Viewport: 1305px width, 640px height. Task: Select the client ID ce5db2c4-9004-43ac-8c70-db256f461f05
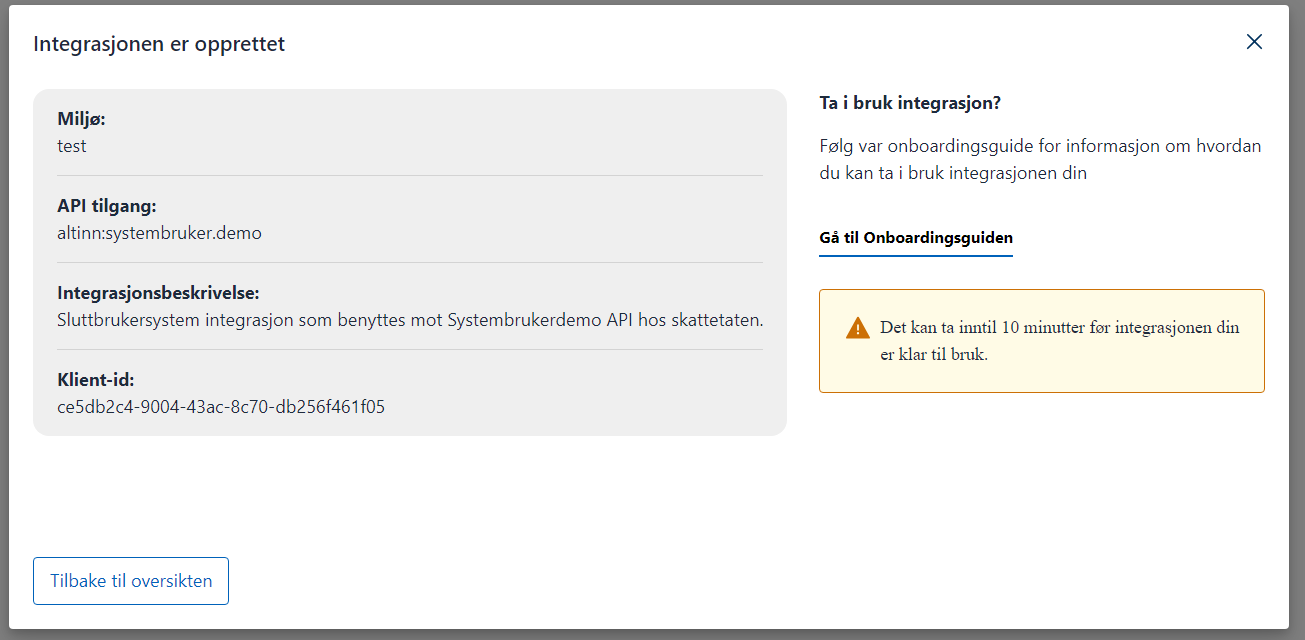(221, 407)
